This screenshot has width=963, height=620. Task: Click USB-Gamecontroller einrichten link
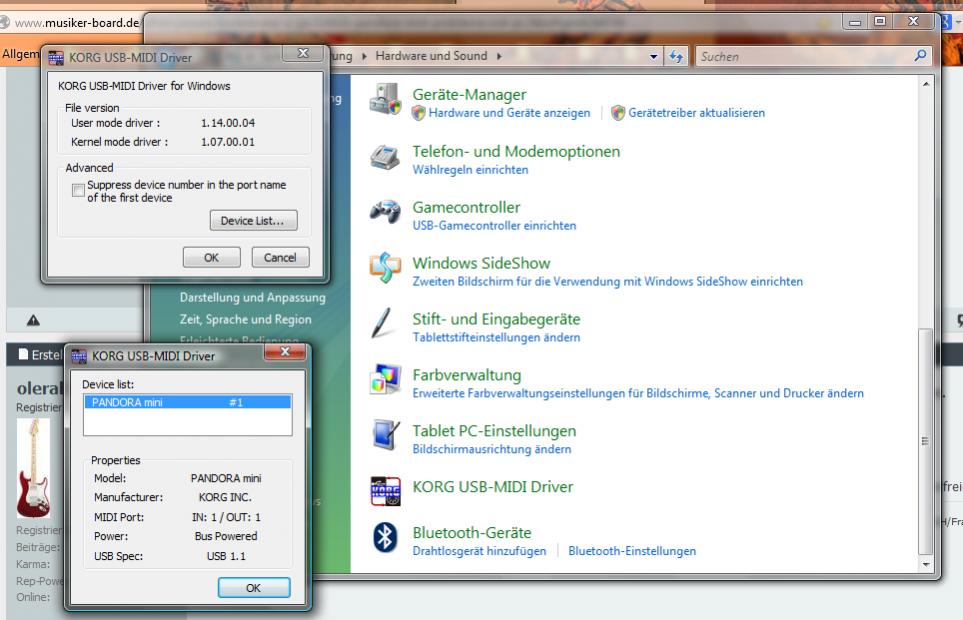tap(494, 225)
